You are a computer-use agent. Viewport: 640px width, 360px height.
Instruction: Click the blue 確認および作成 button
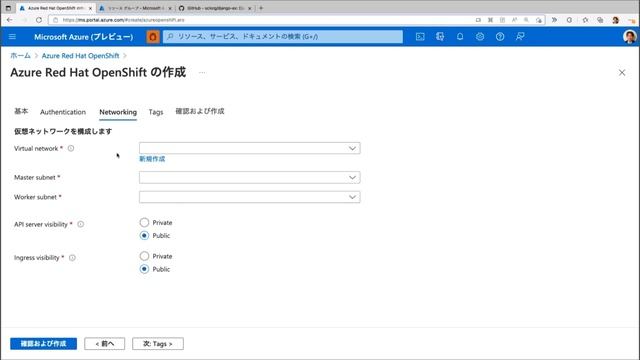click(x=43, y=344)
